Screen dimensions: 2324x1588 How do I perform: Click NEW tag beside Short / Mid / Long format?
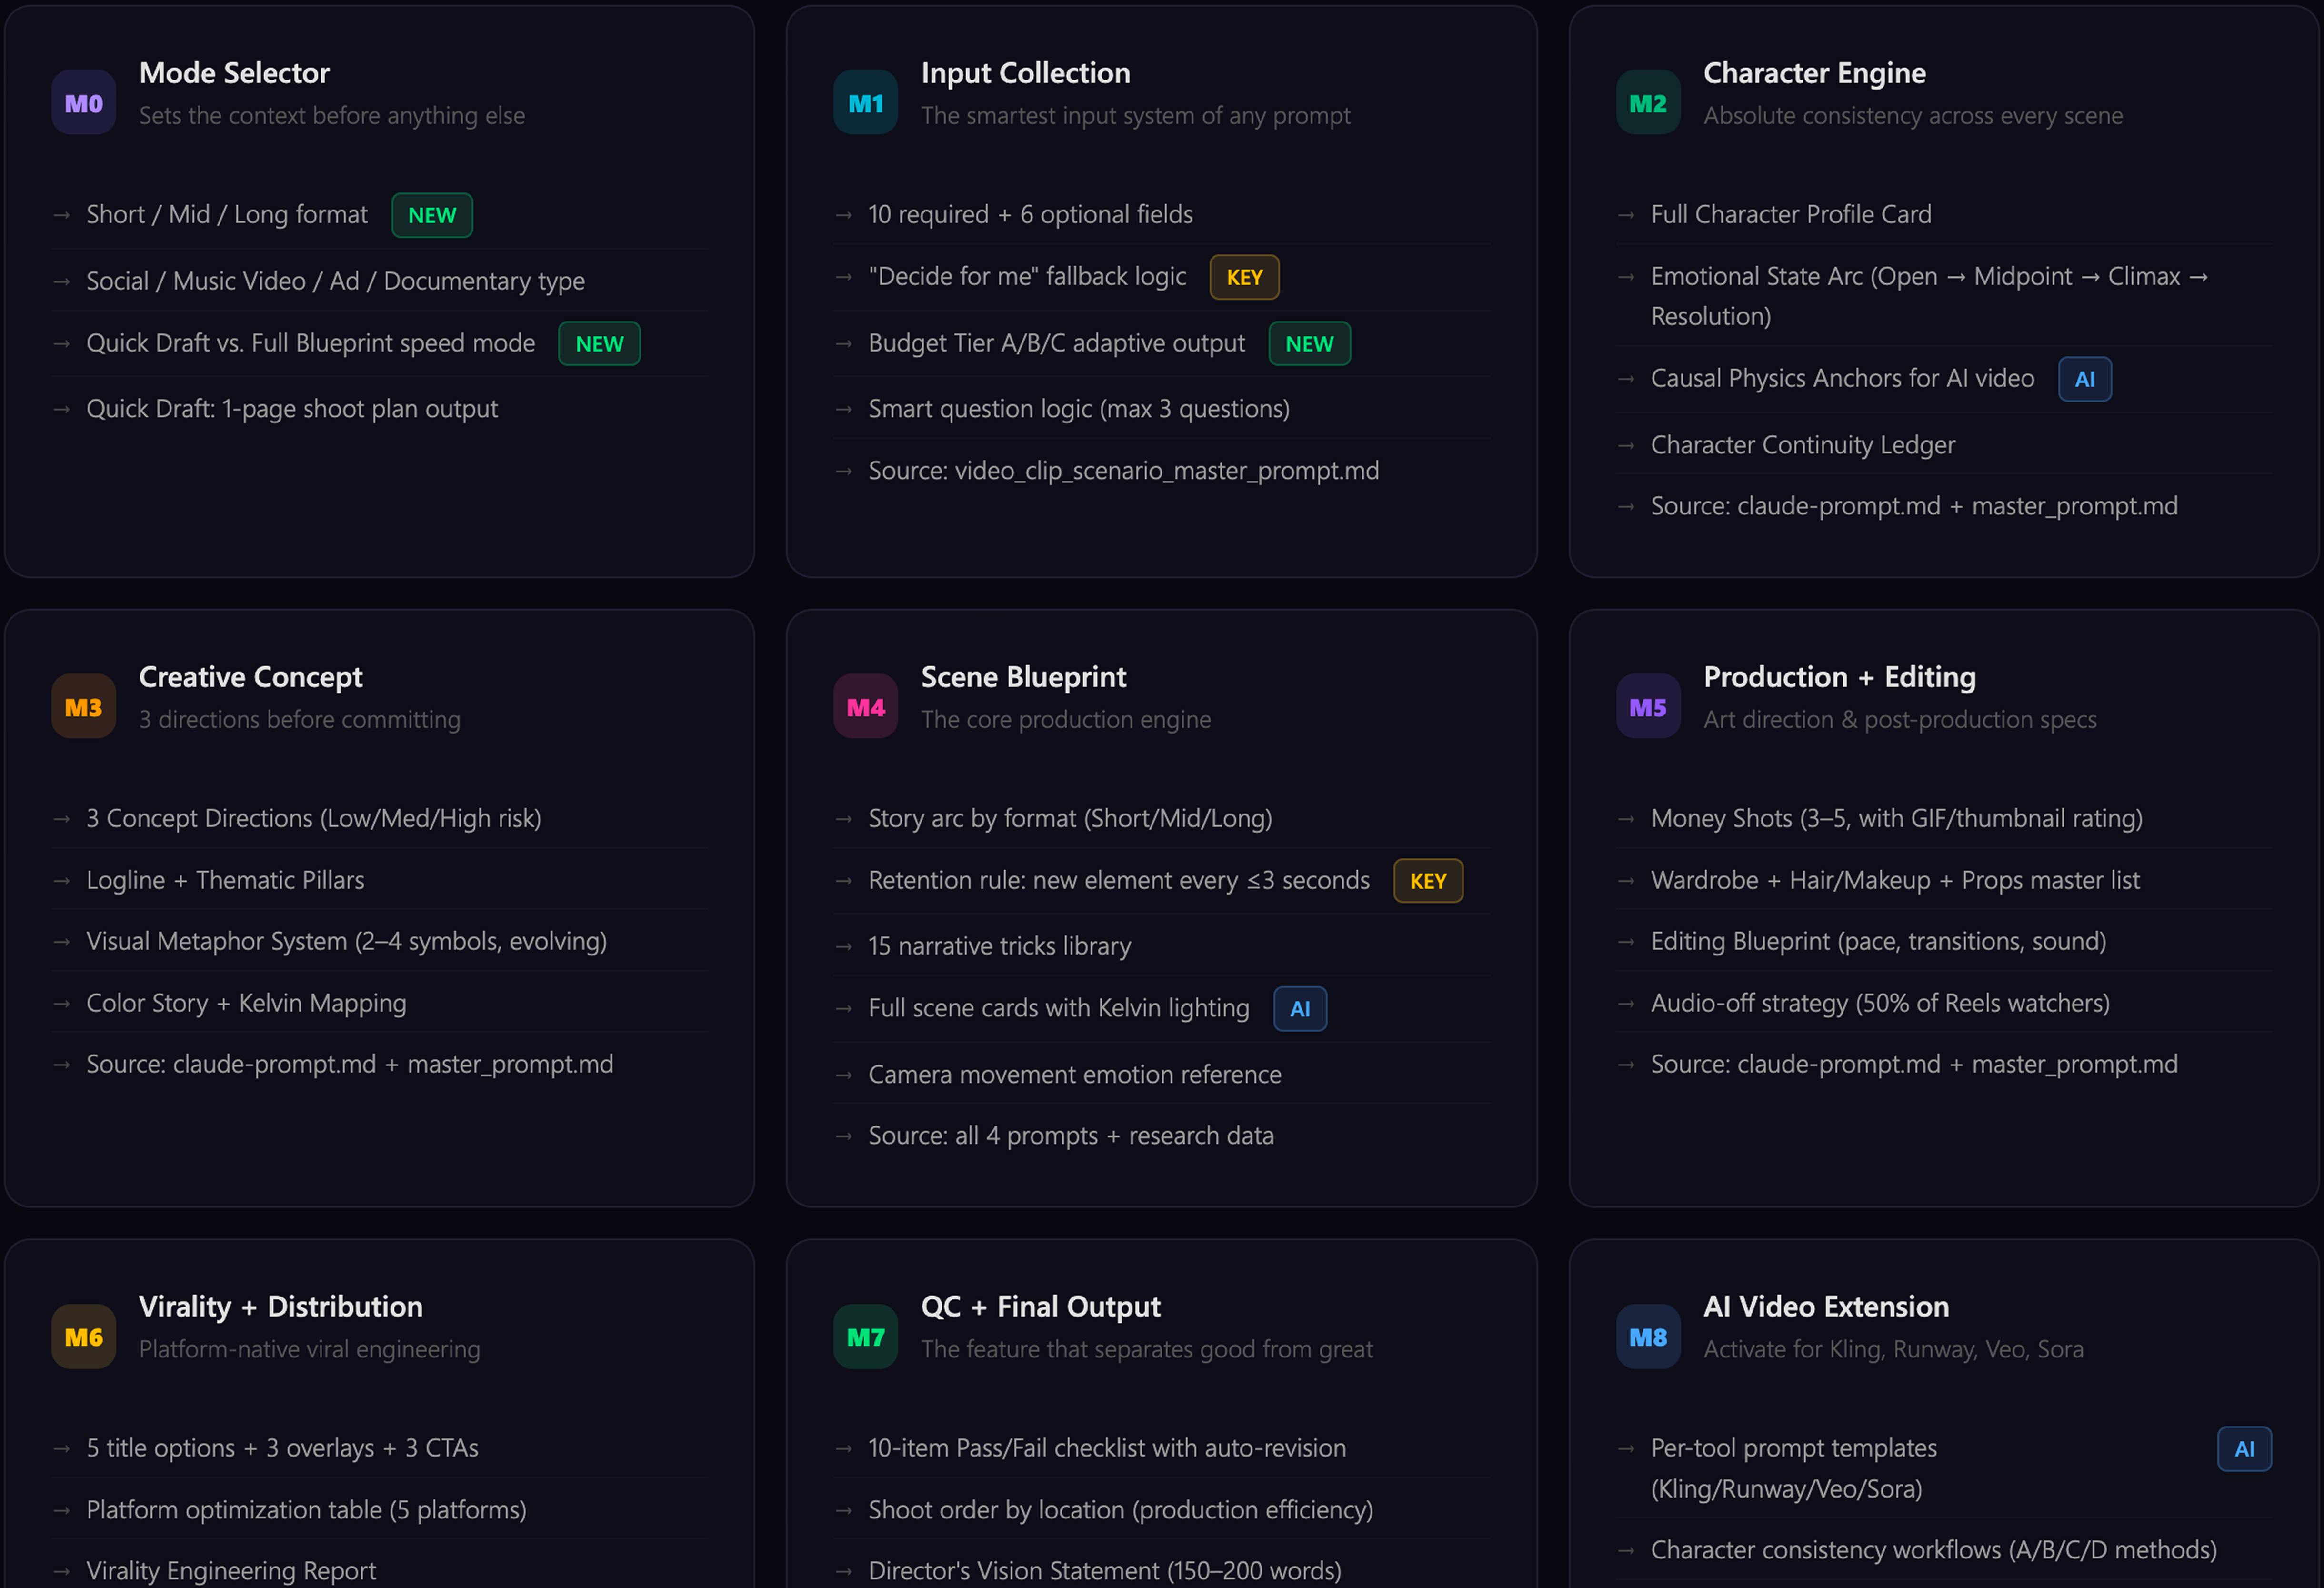click(x=432, y=215)
